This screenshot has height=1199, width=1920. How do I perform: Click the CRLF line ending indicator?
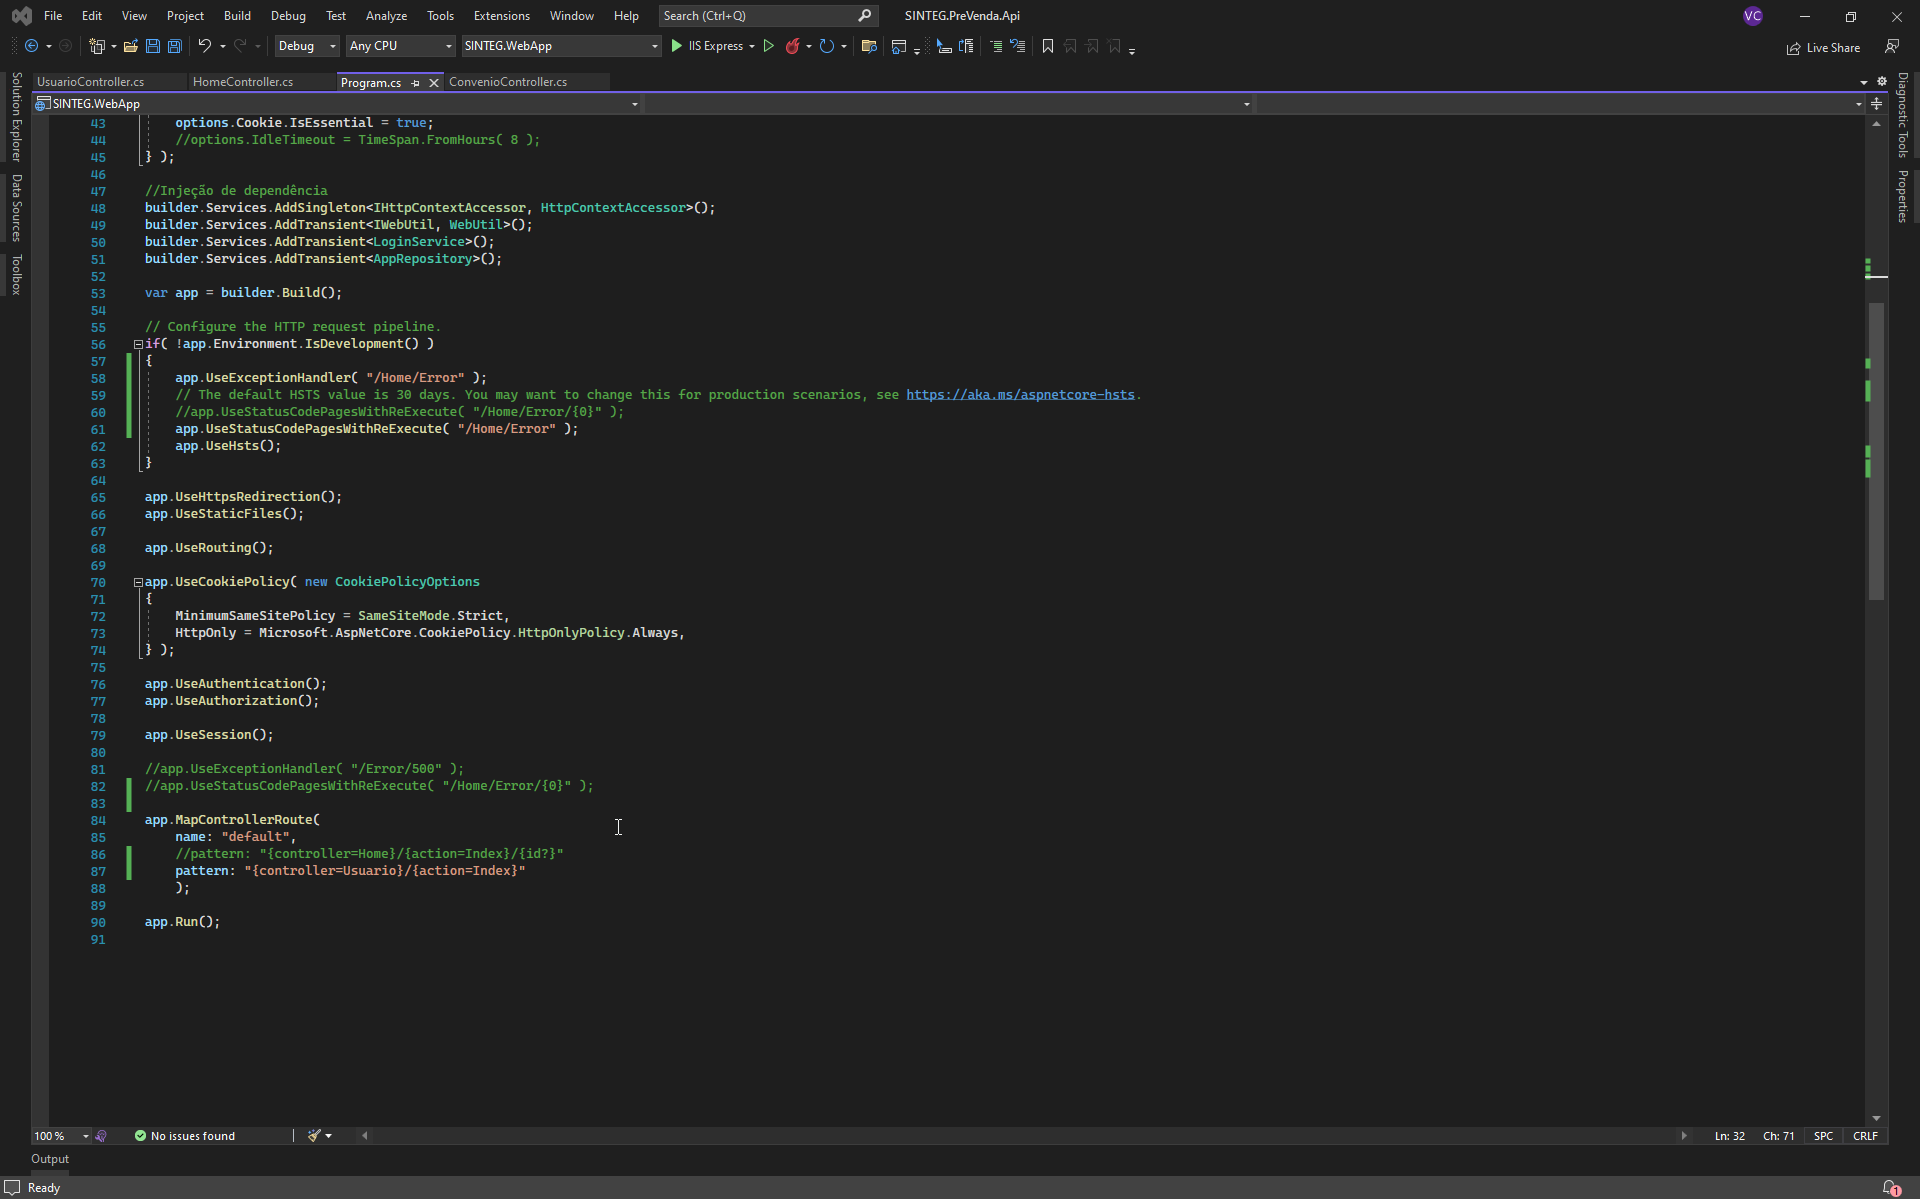[x=1865, y=1136]
